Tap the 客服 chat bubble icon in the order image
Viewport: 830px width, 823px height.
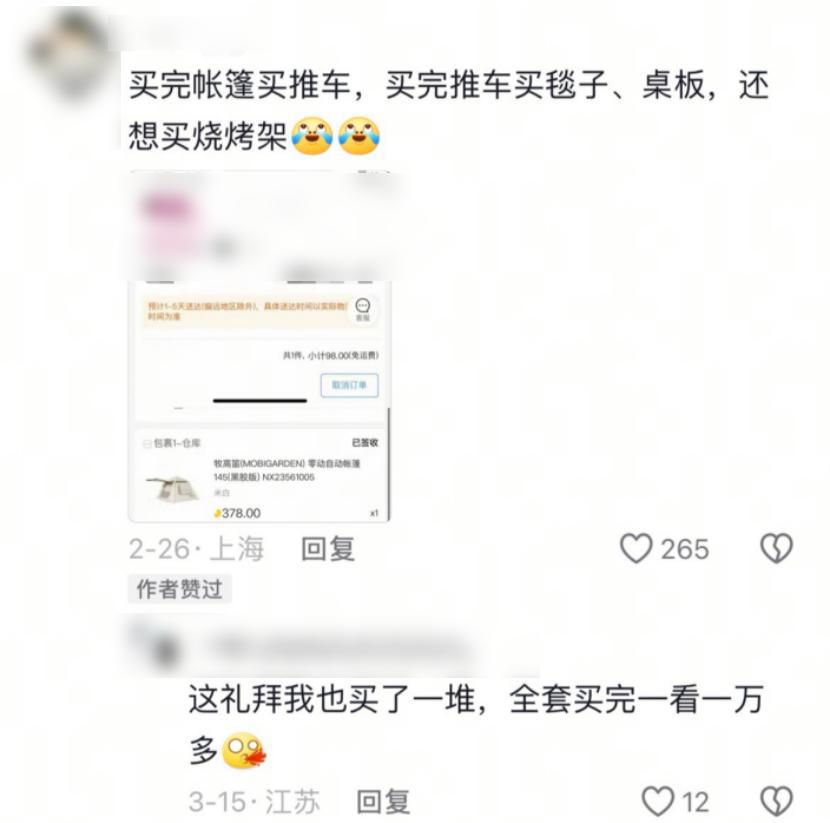tap(363, 309)
